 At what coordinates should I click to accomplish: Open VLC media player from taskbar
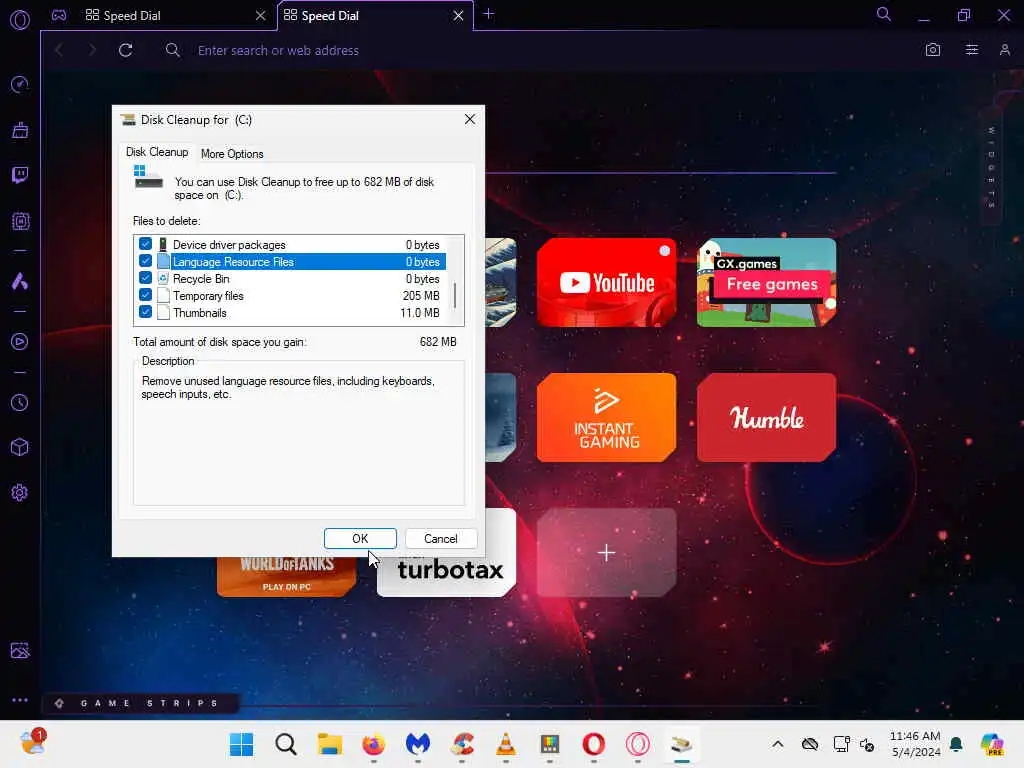[505, 744]
